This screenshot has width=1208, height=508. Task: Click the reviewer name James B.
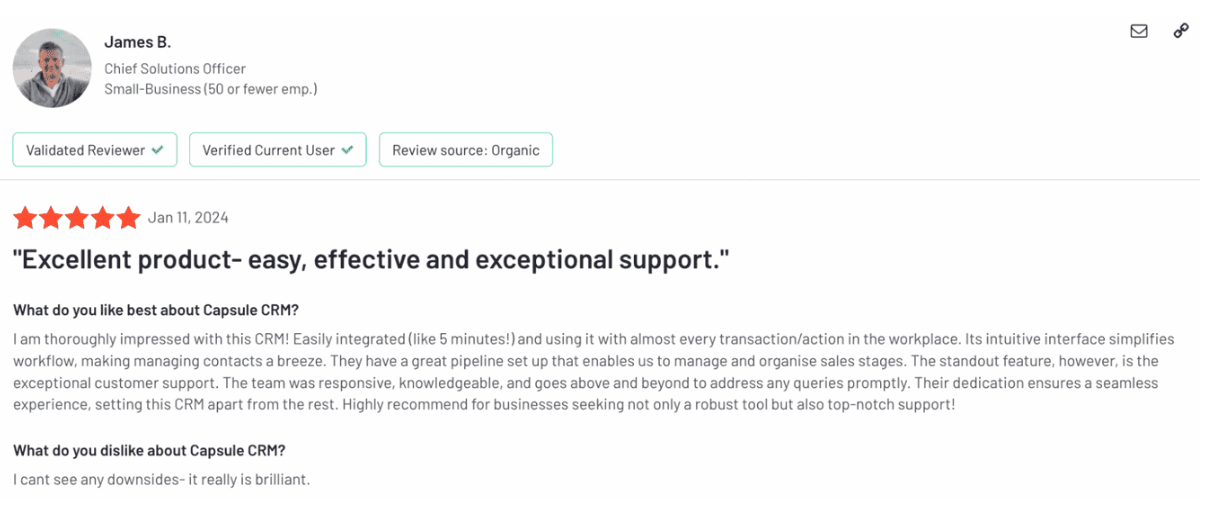pos(138,42)
